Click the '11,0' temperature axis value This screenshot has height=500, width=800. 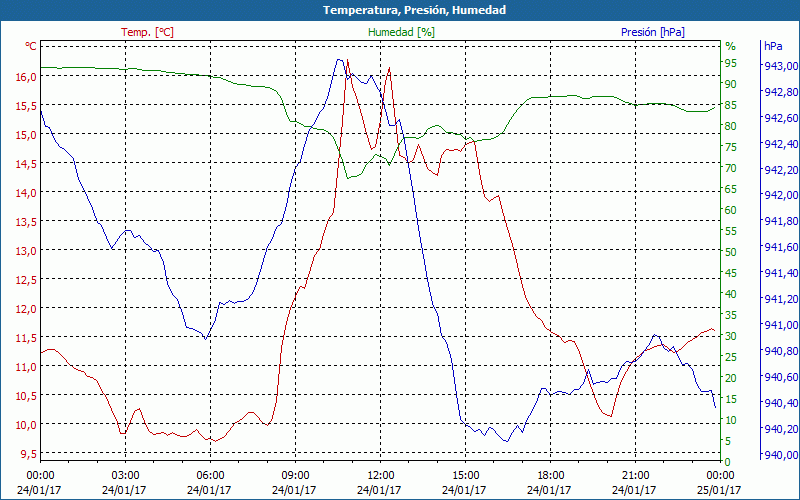(27, 367)
